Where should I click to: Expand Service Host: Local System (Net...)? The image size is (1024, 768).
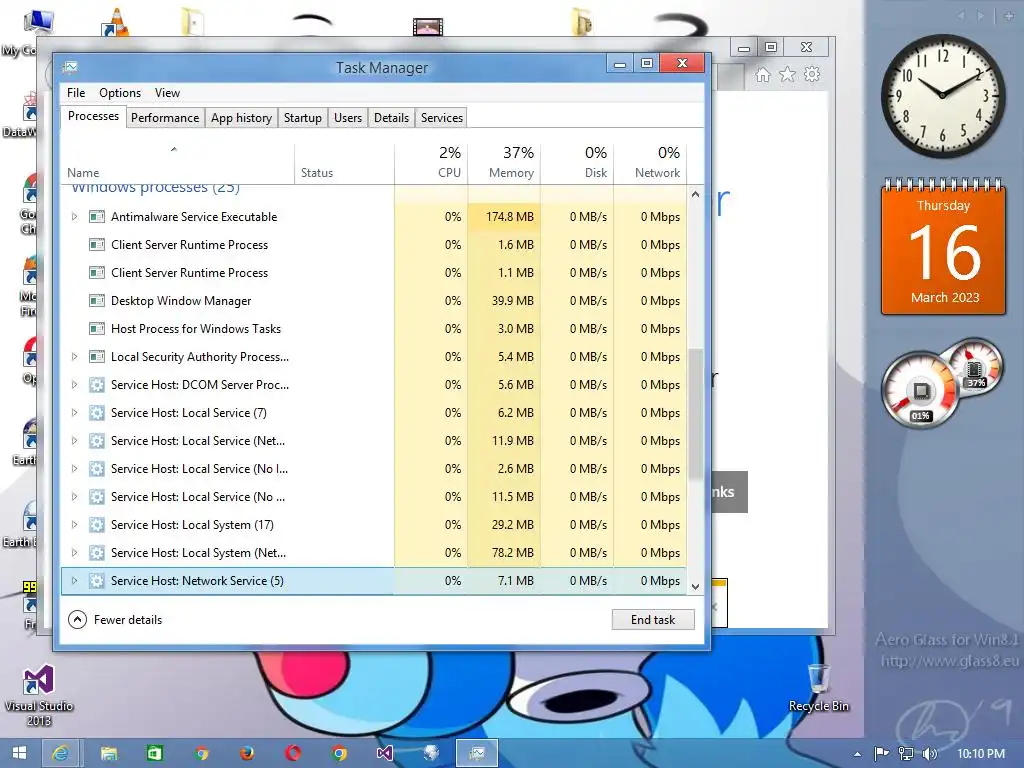pos(74,553)
